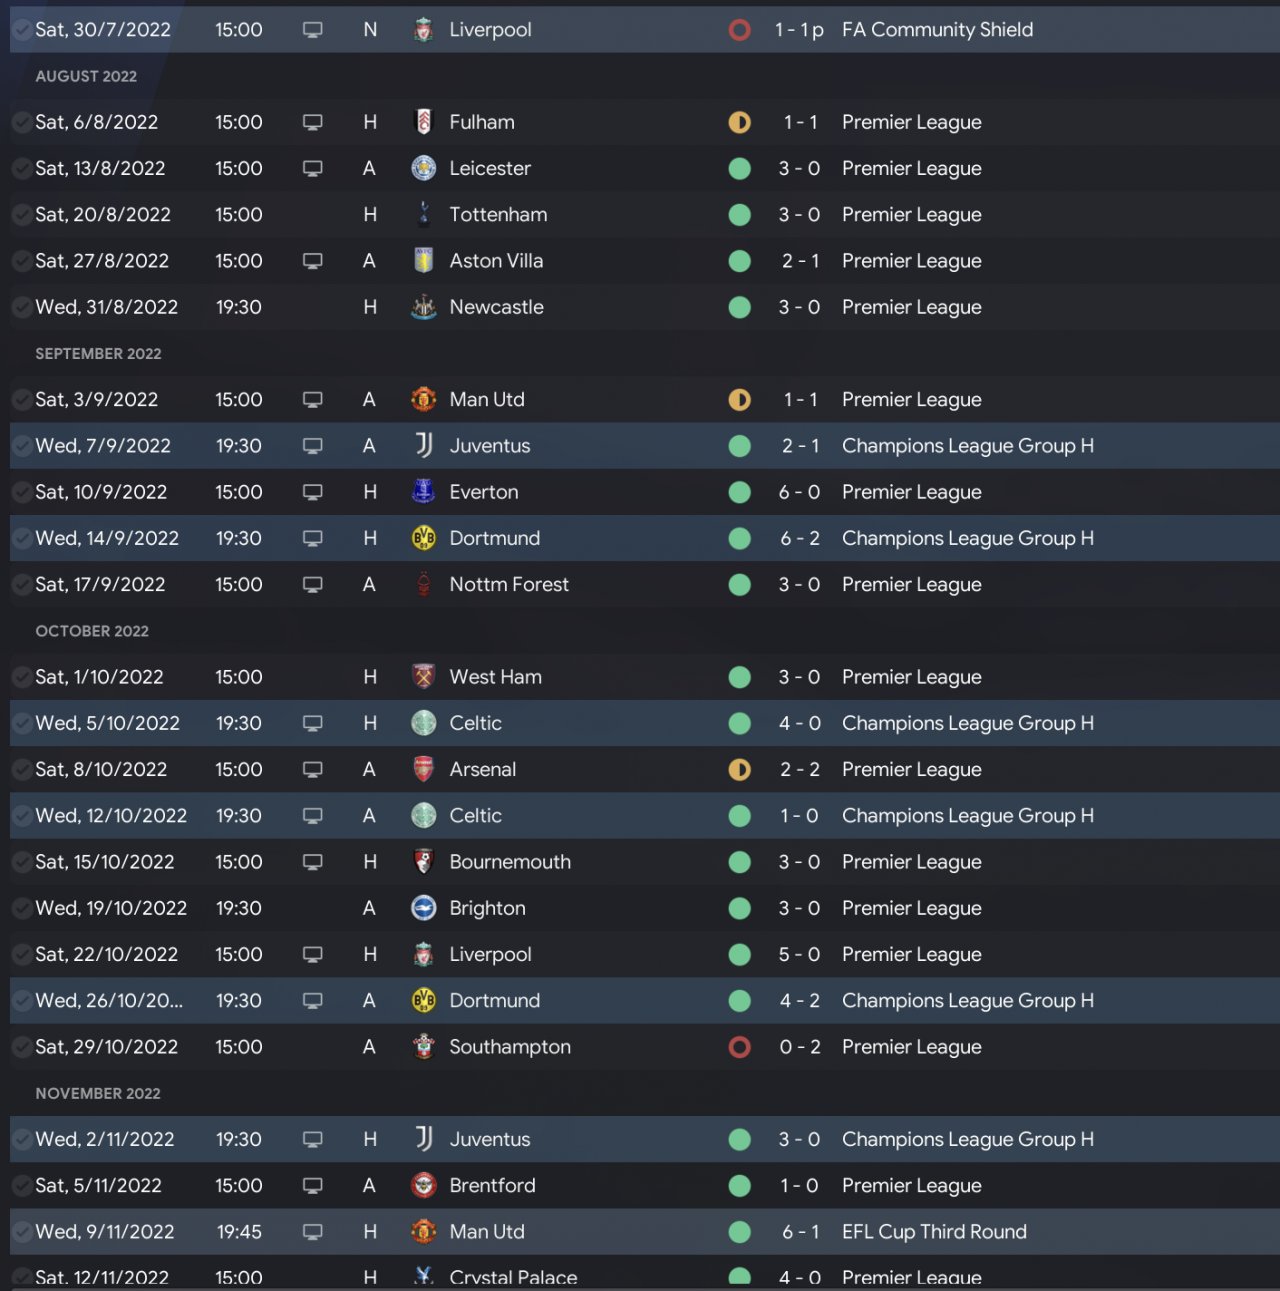Select the Arsenal club crest
The height and width of the screenshot is (1291, 1280).
(x=423, y=769)
